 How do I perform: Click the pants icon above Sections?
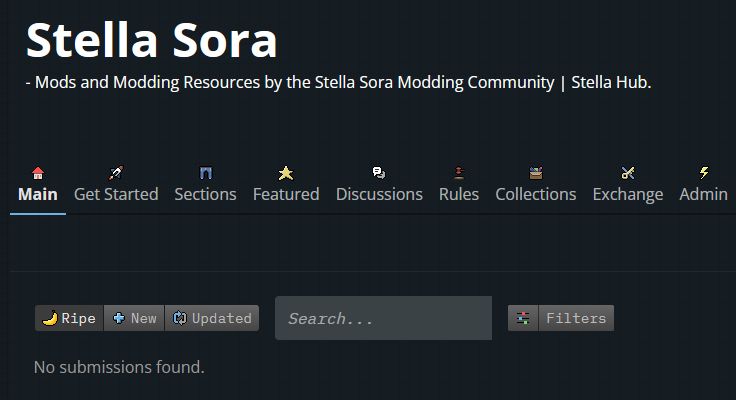point(206,173)
